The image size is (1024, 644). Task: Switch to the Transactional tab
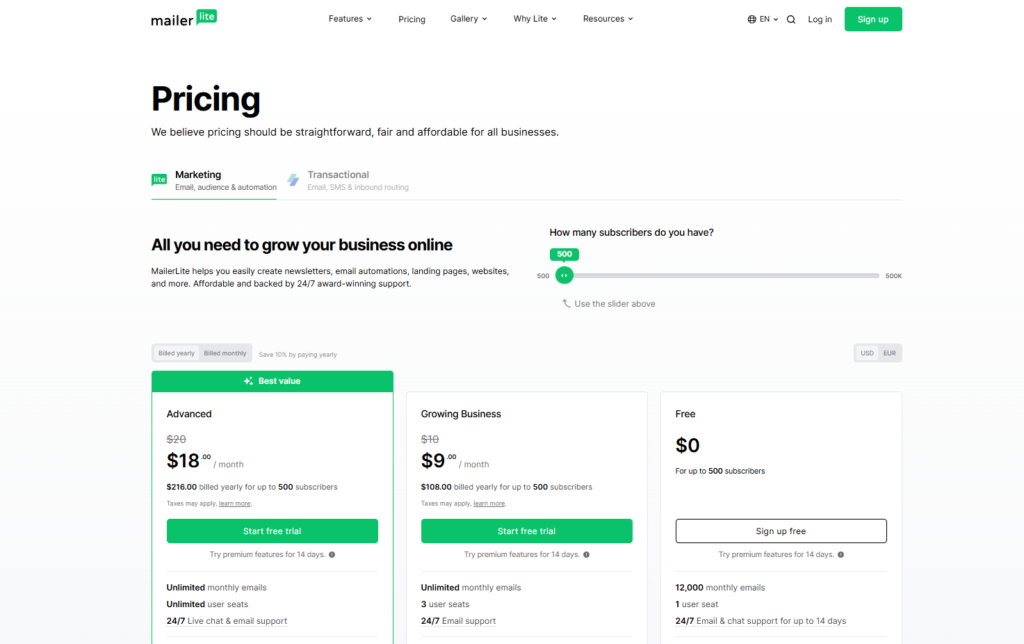pyautogui.click(x=338, y=174)
